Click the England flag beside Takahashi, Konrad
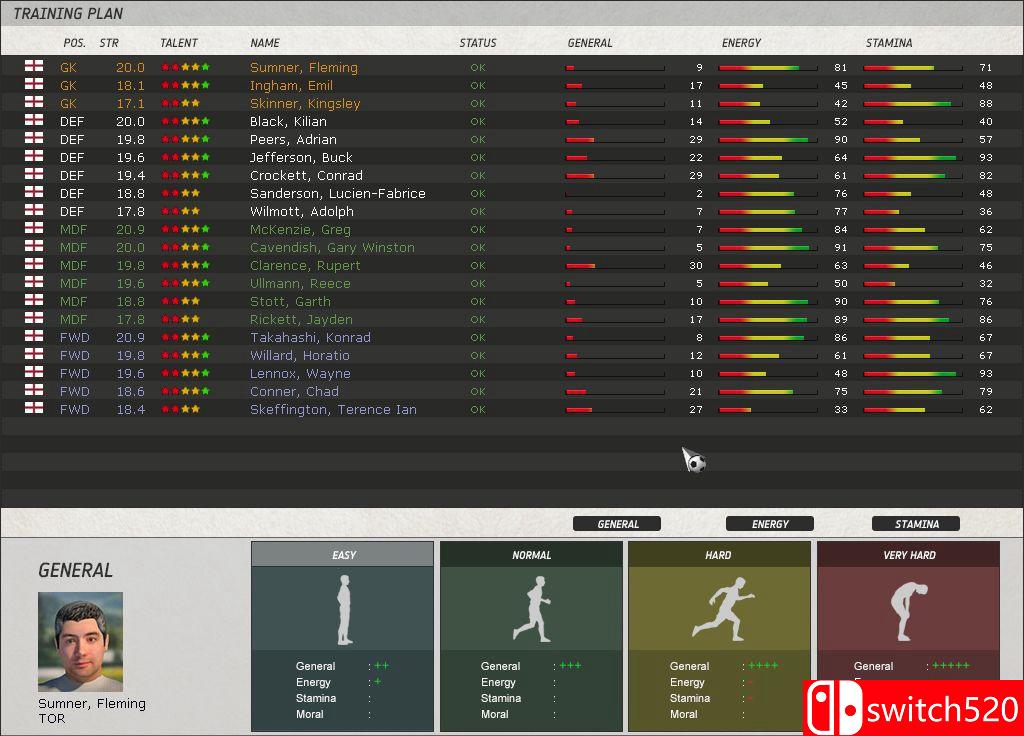The width and height of the screenshot is (1024, 736). (x=34, y=338)
